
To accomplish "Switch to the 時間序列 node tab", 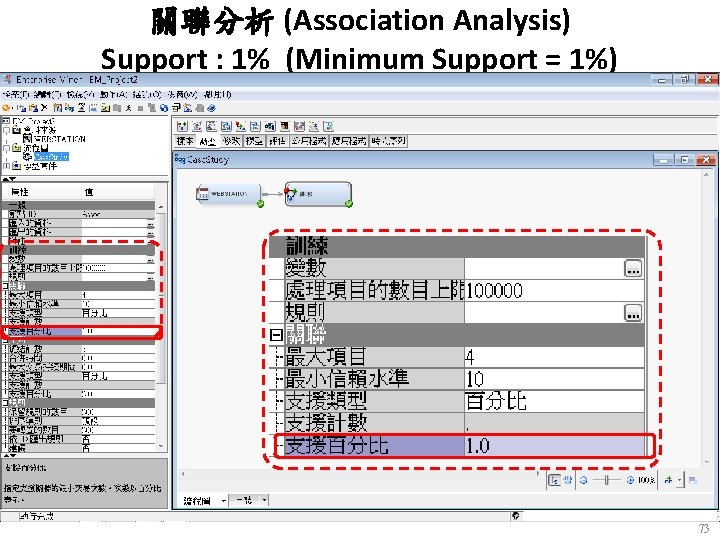I will click(388, 141).
